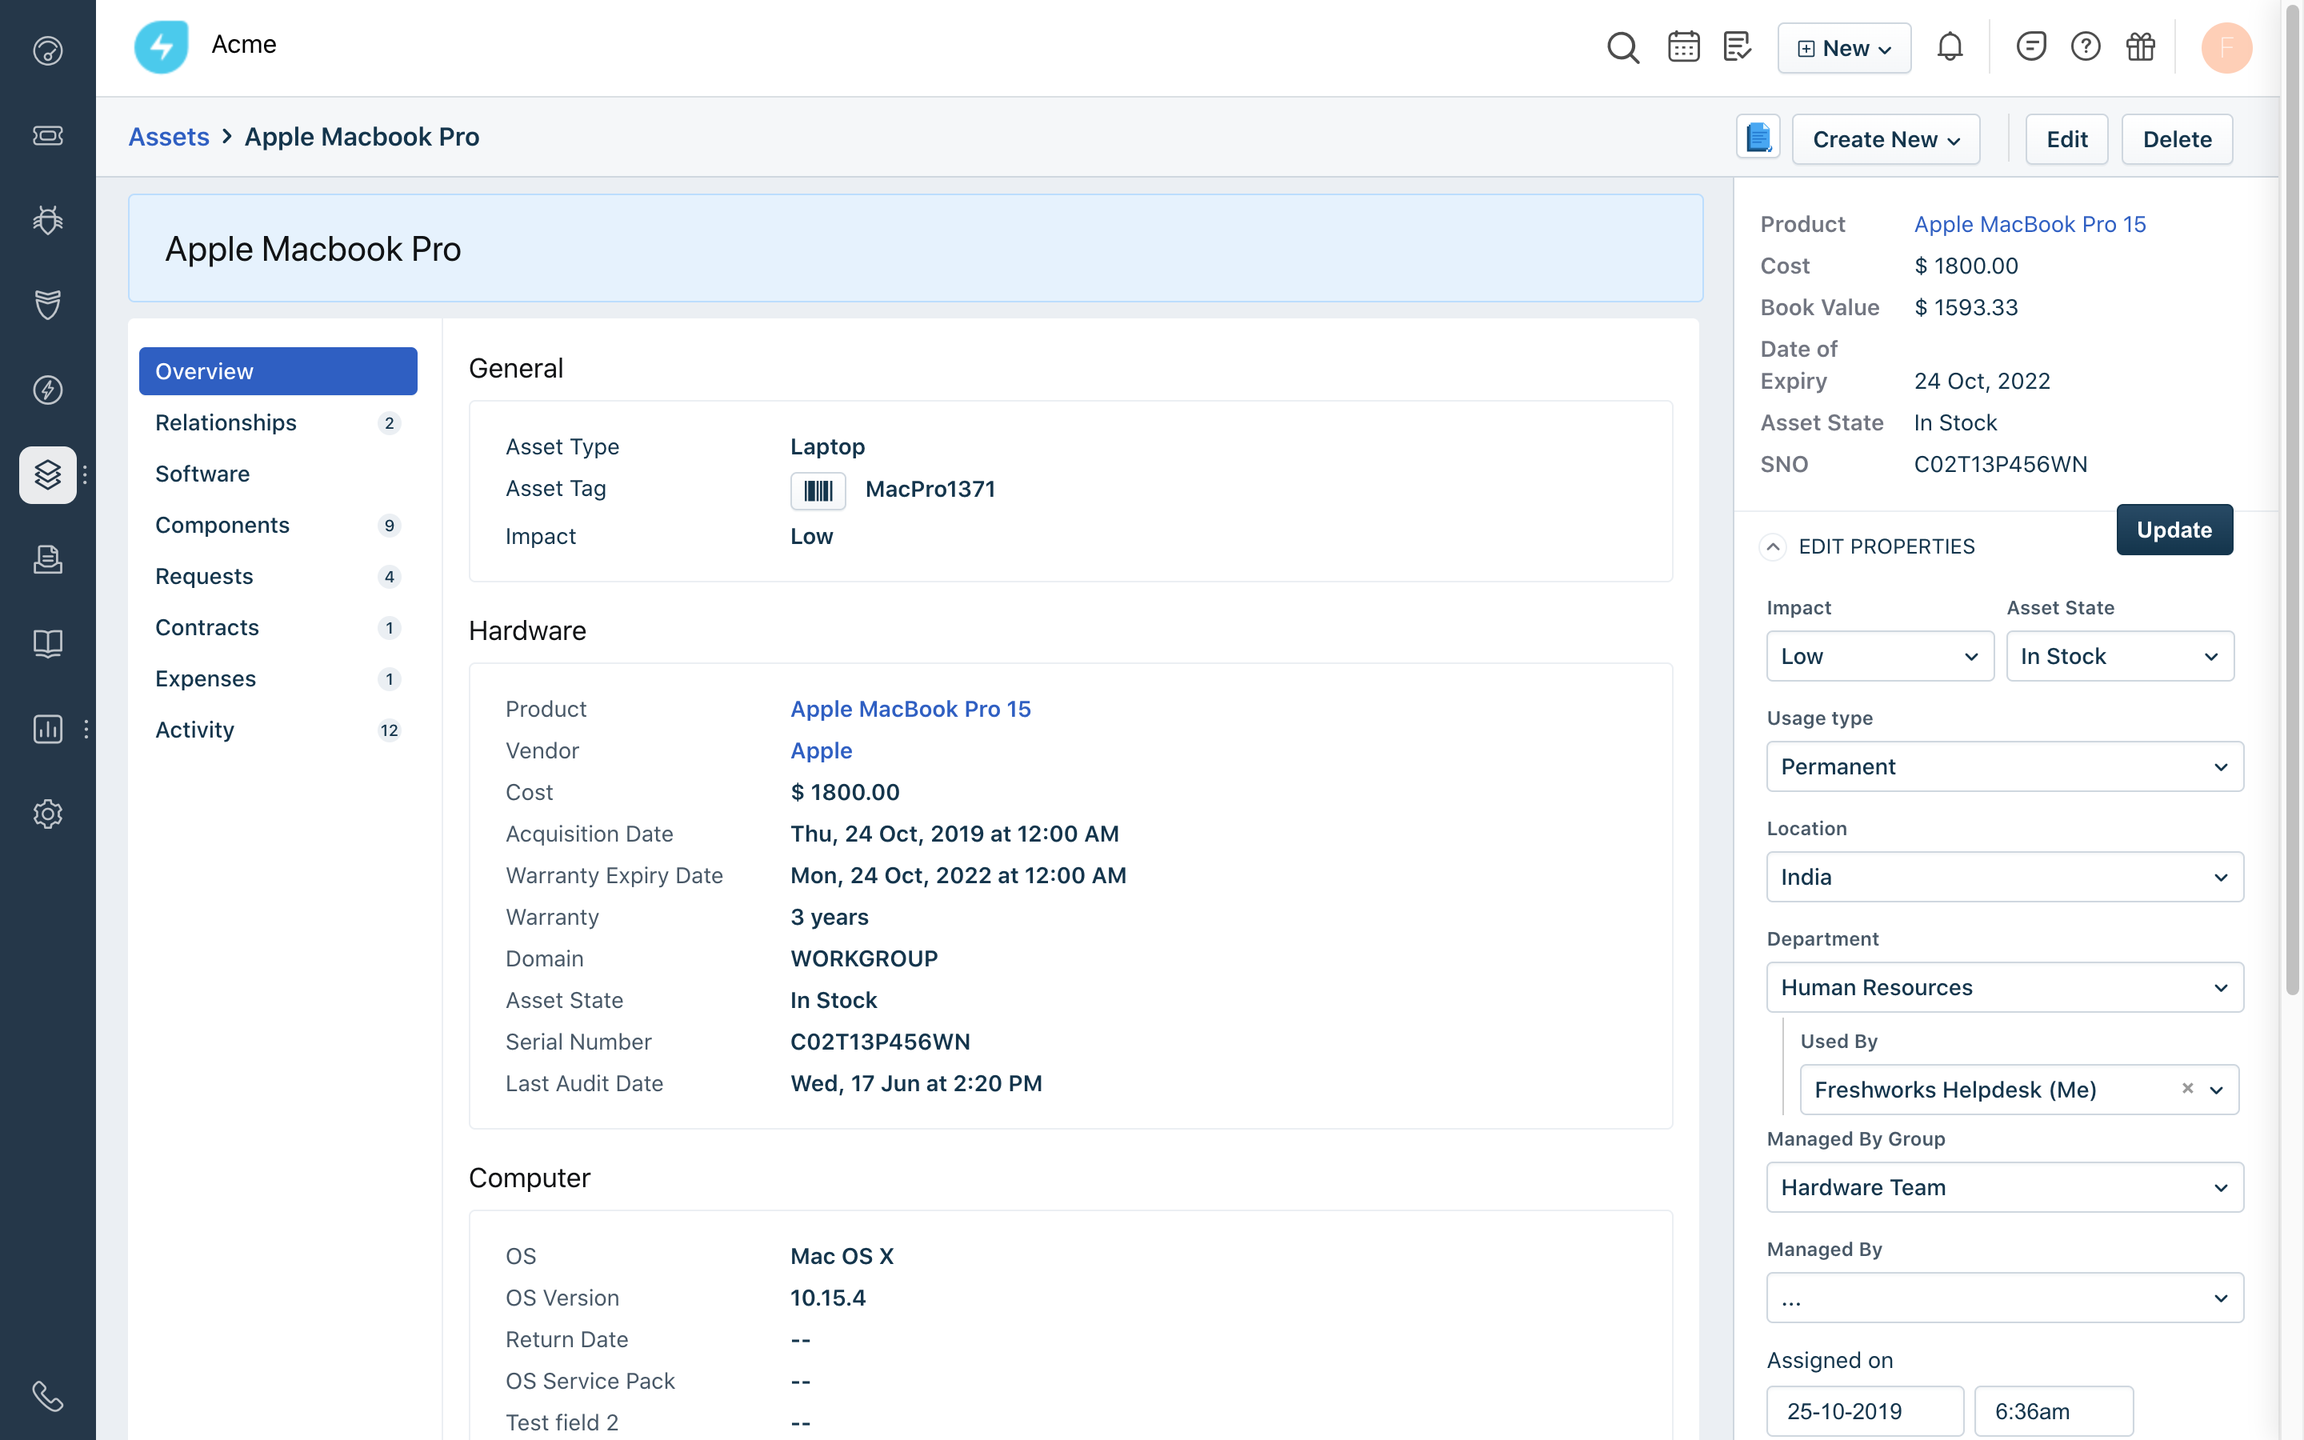
Task: Open the Department dropdown showing Human Resources
Action: pyautogui.click(x=2004, y=987)
